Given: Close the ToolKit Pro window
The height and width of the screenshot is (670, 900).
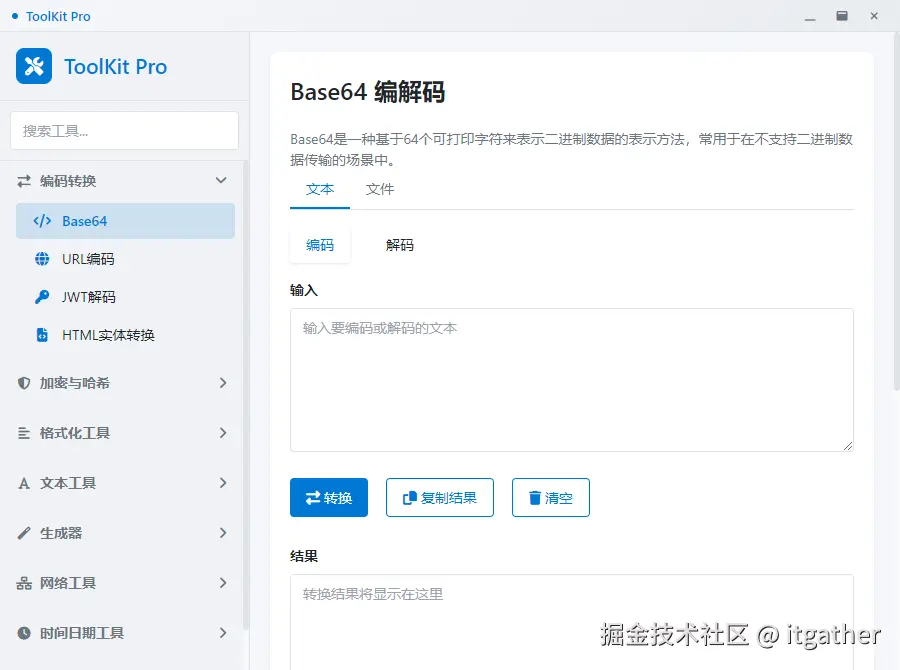Looking at the screenshot, I should 874,16.
